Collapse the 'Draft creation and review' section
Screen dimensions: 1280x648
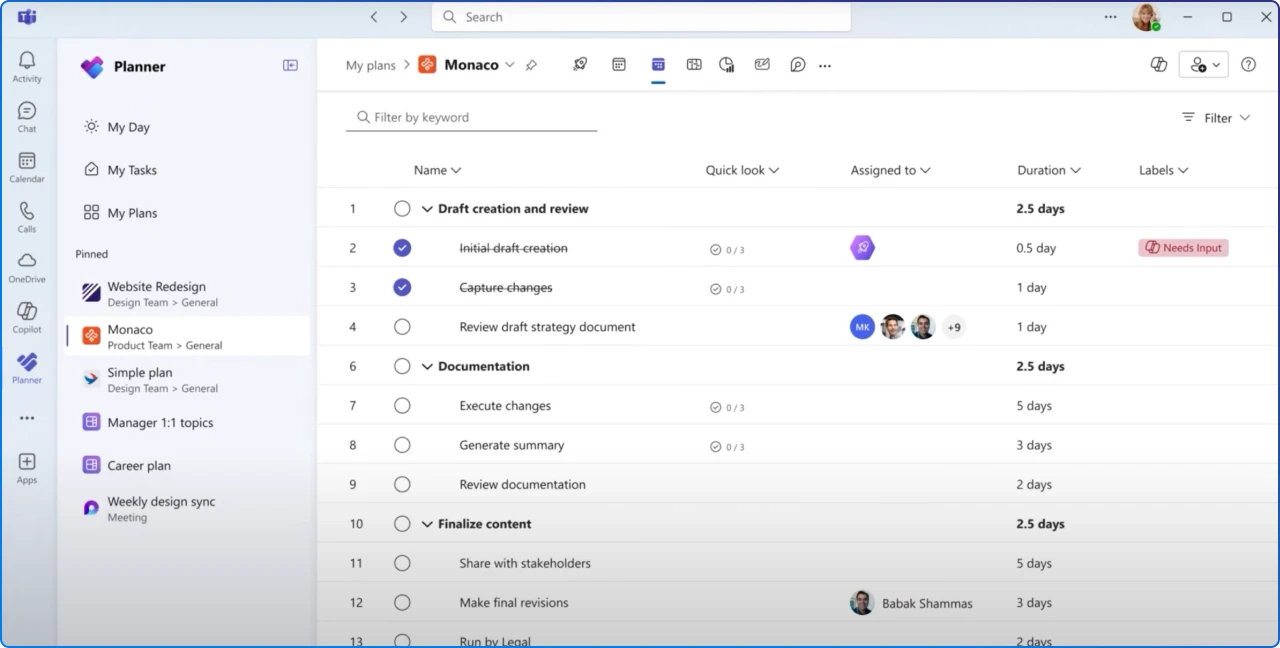(x=427, y=208)
